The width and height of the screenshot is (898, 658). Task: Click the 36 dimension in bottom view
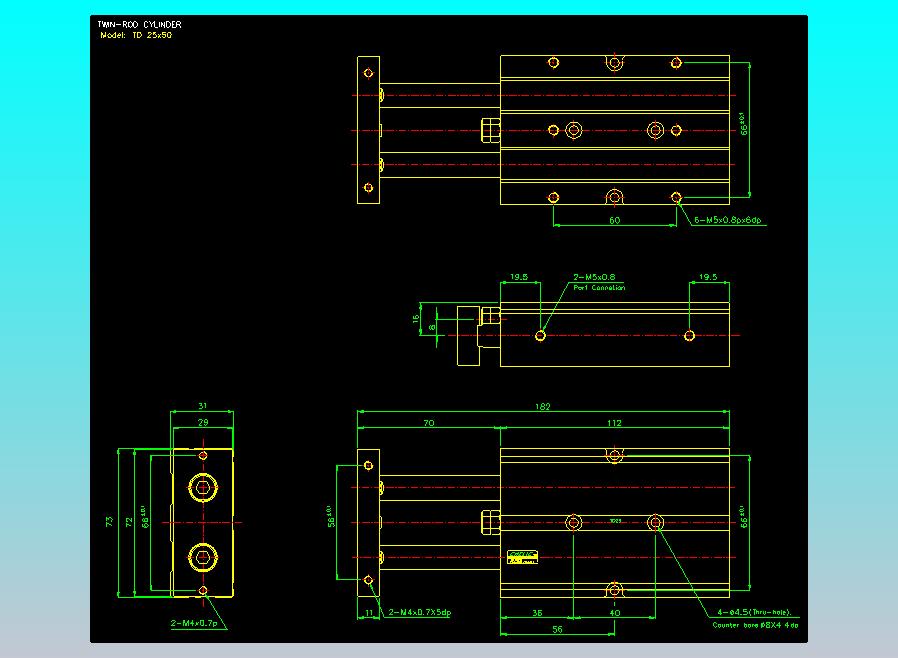[x=537, y=613]
